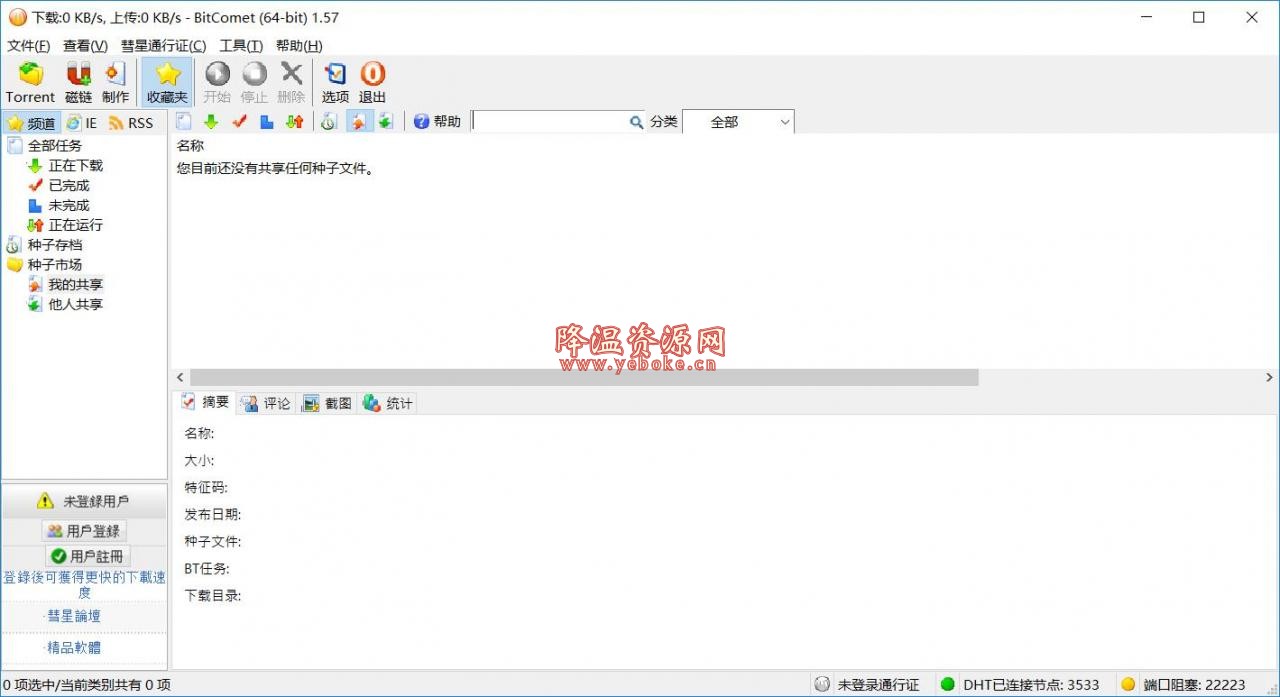Select 已完成 in the sidebar tree
1280x697 pixels.
[x=69, y=186]
